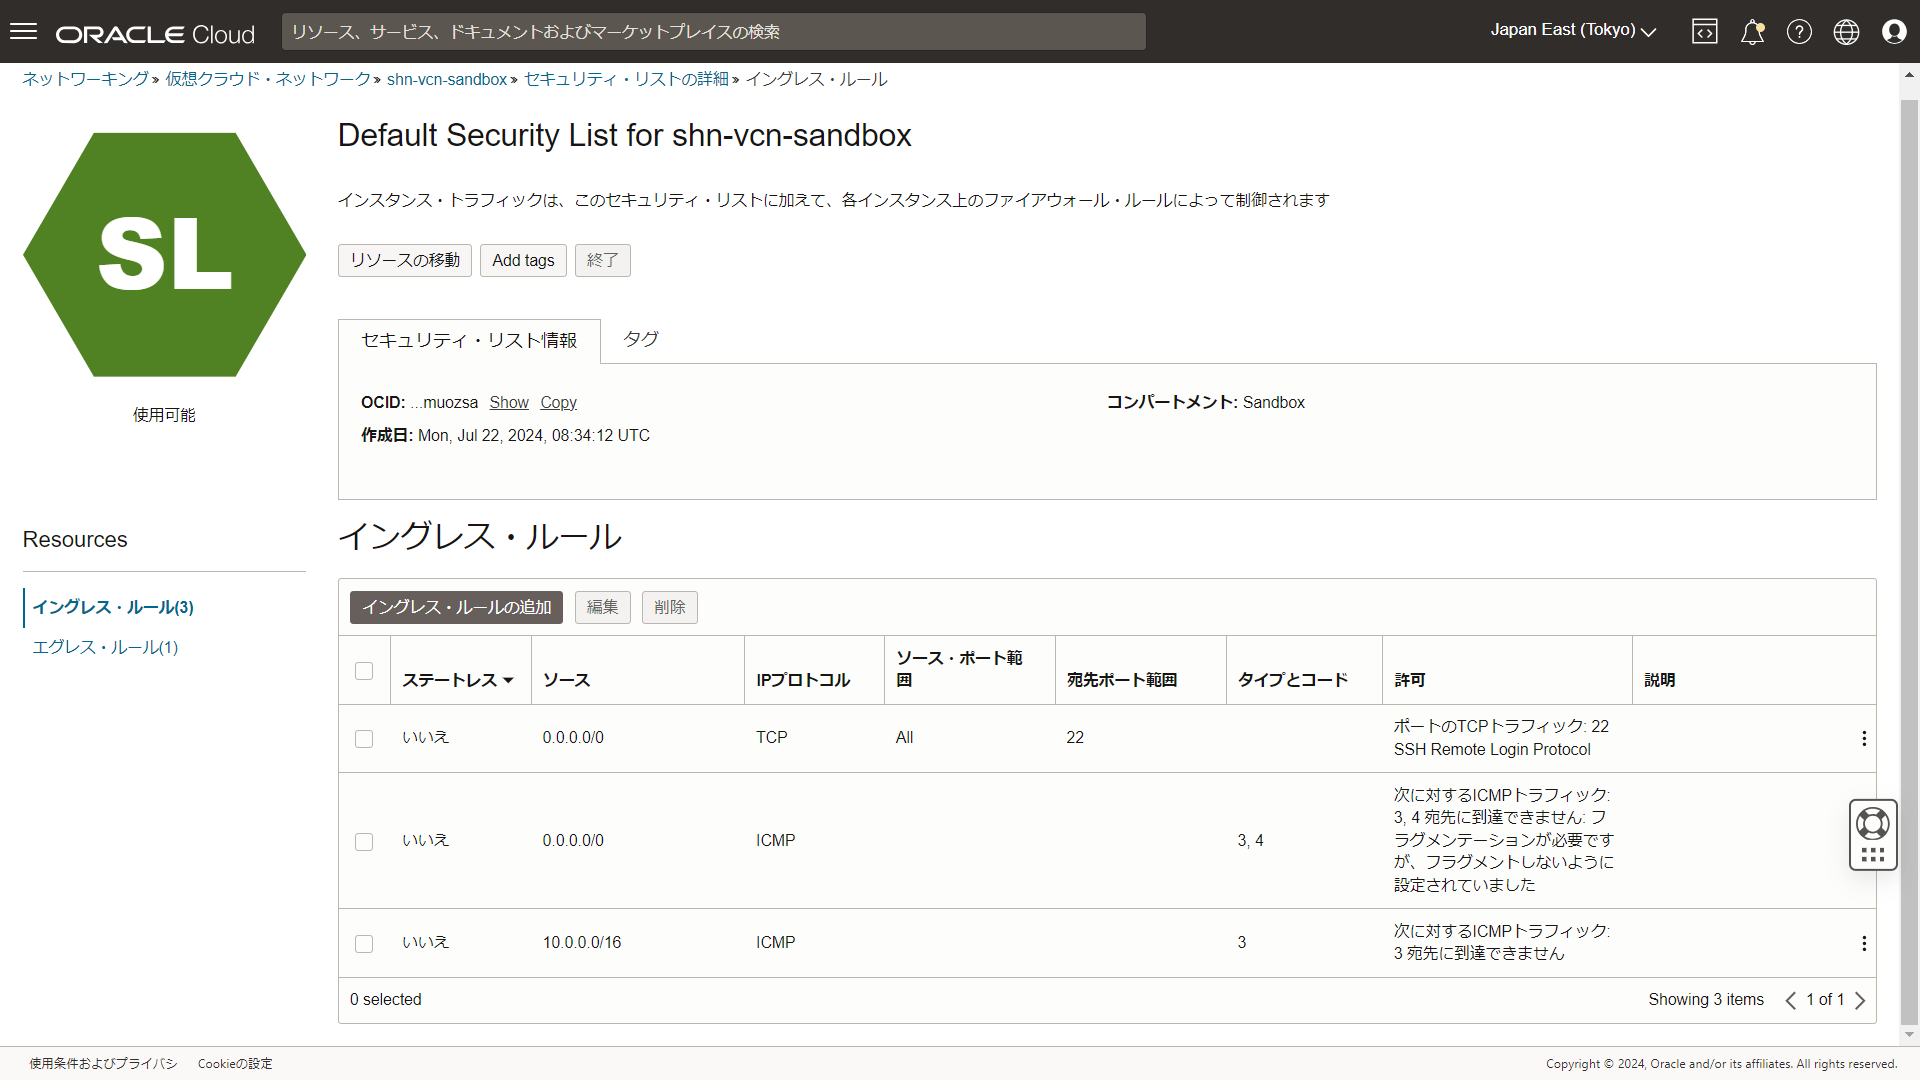Viewport: 1920px width, 1080px height.
Task: Sort by the ステートレス column
Action: (x=457, y=680)
